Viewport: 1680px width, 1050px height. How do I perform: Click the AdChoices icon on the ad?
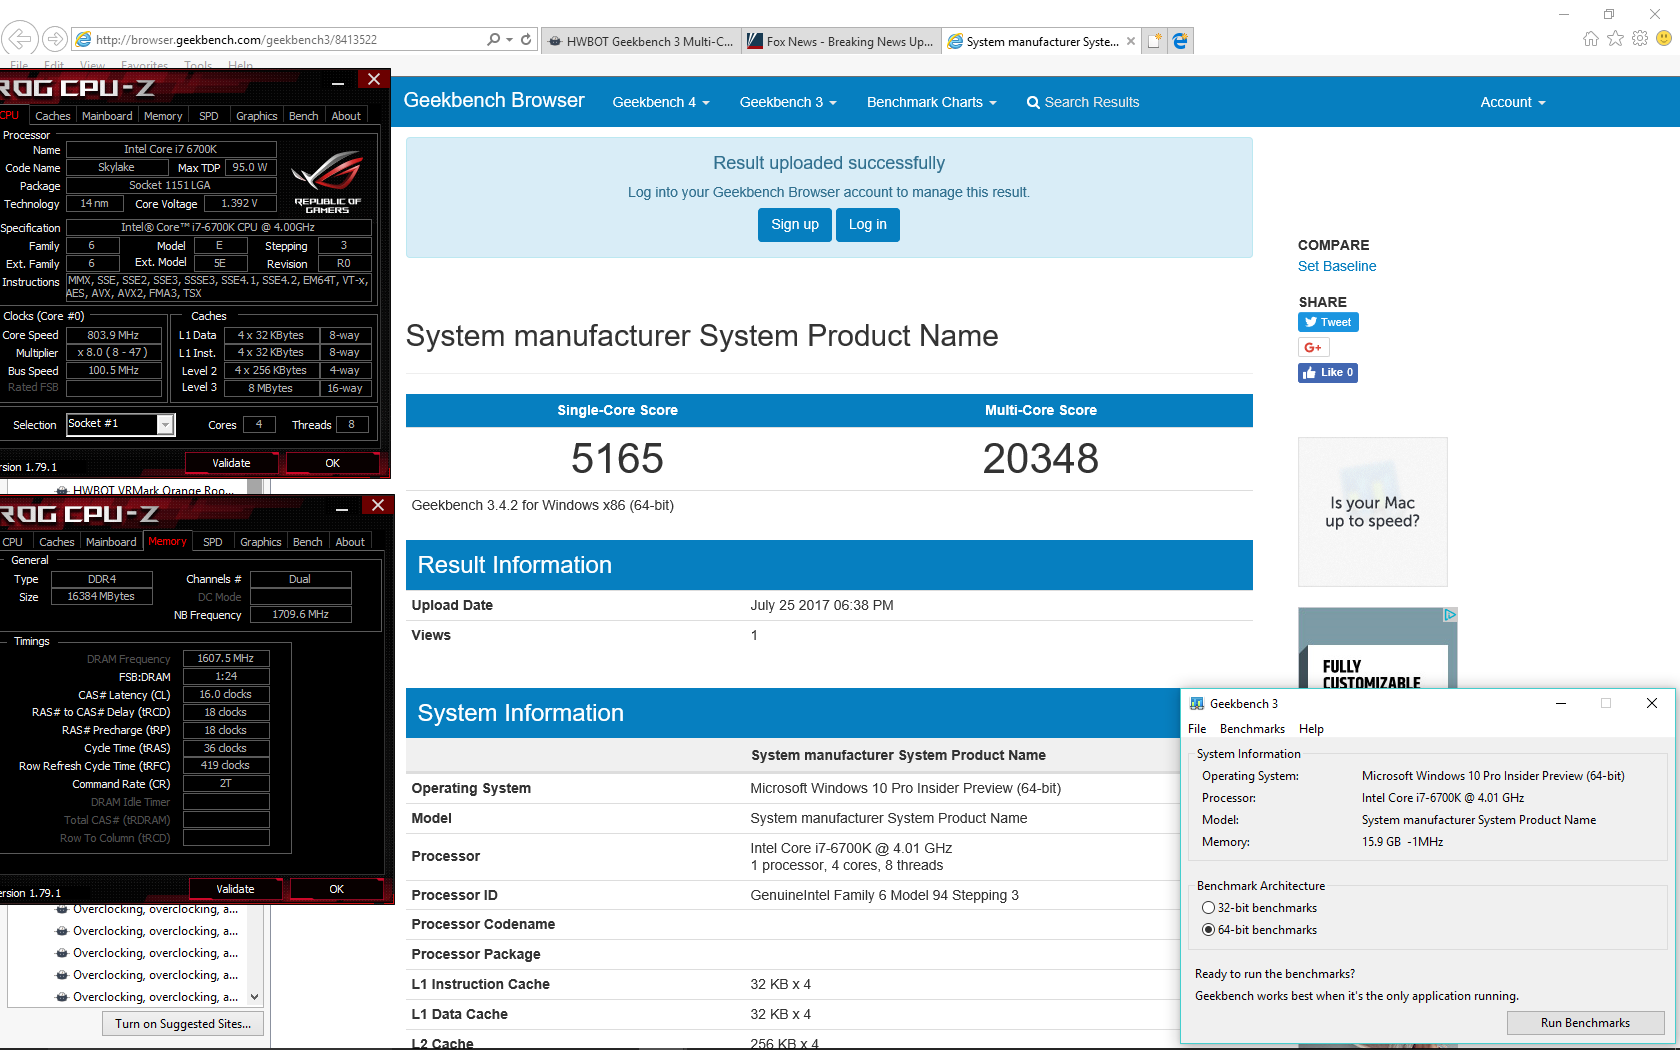point(1450,615)
